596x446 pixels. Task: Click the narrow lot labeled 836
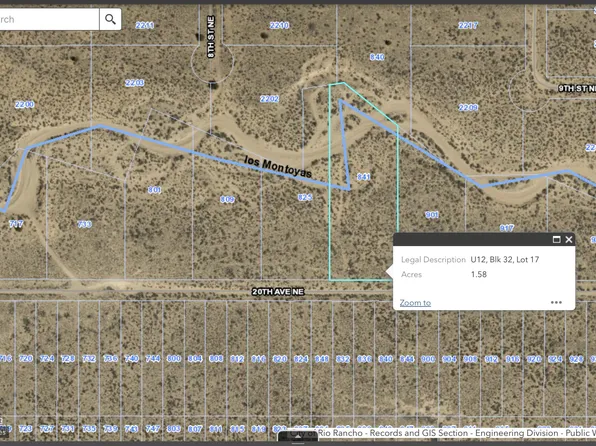coord(364,359)
